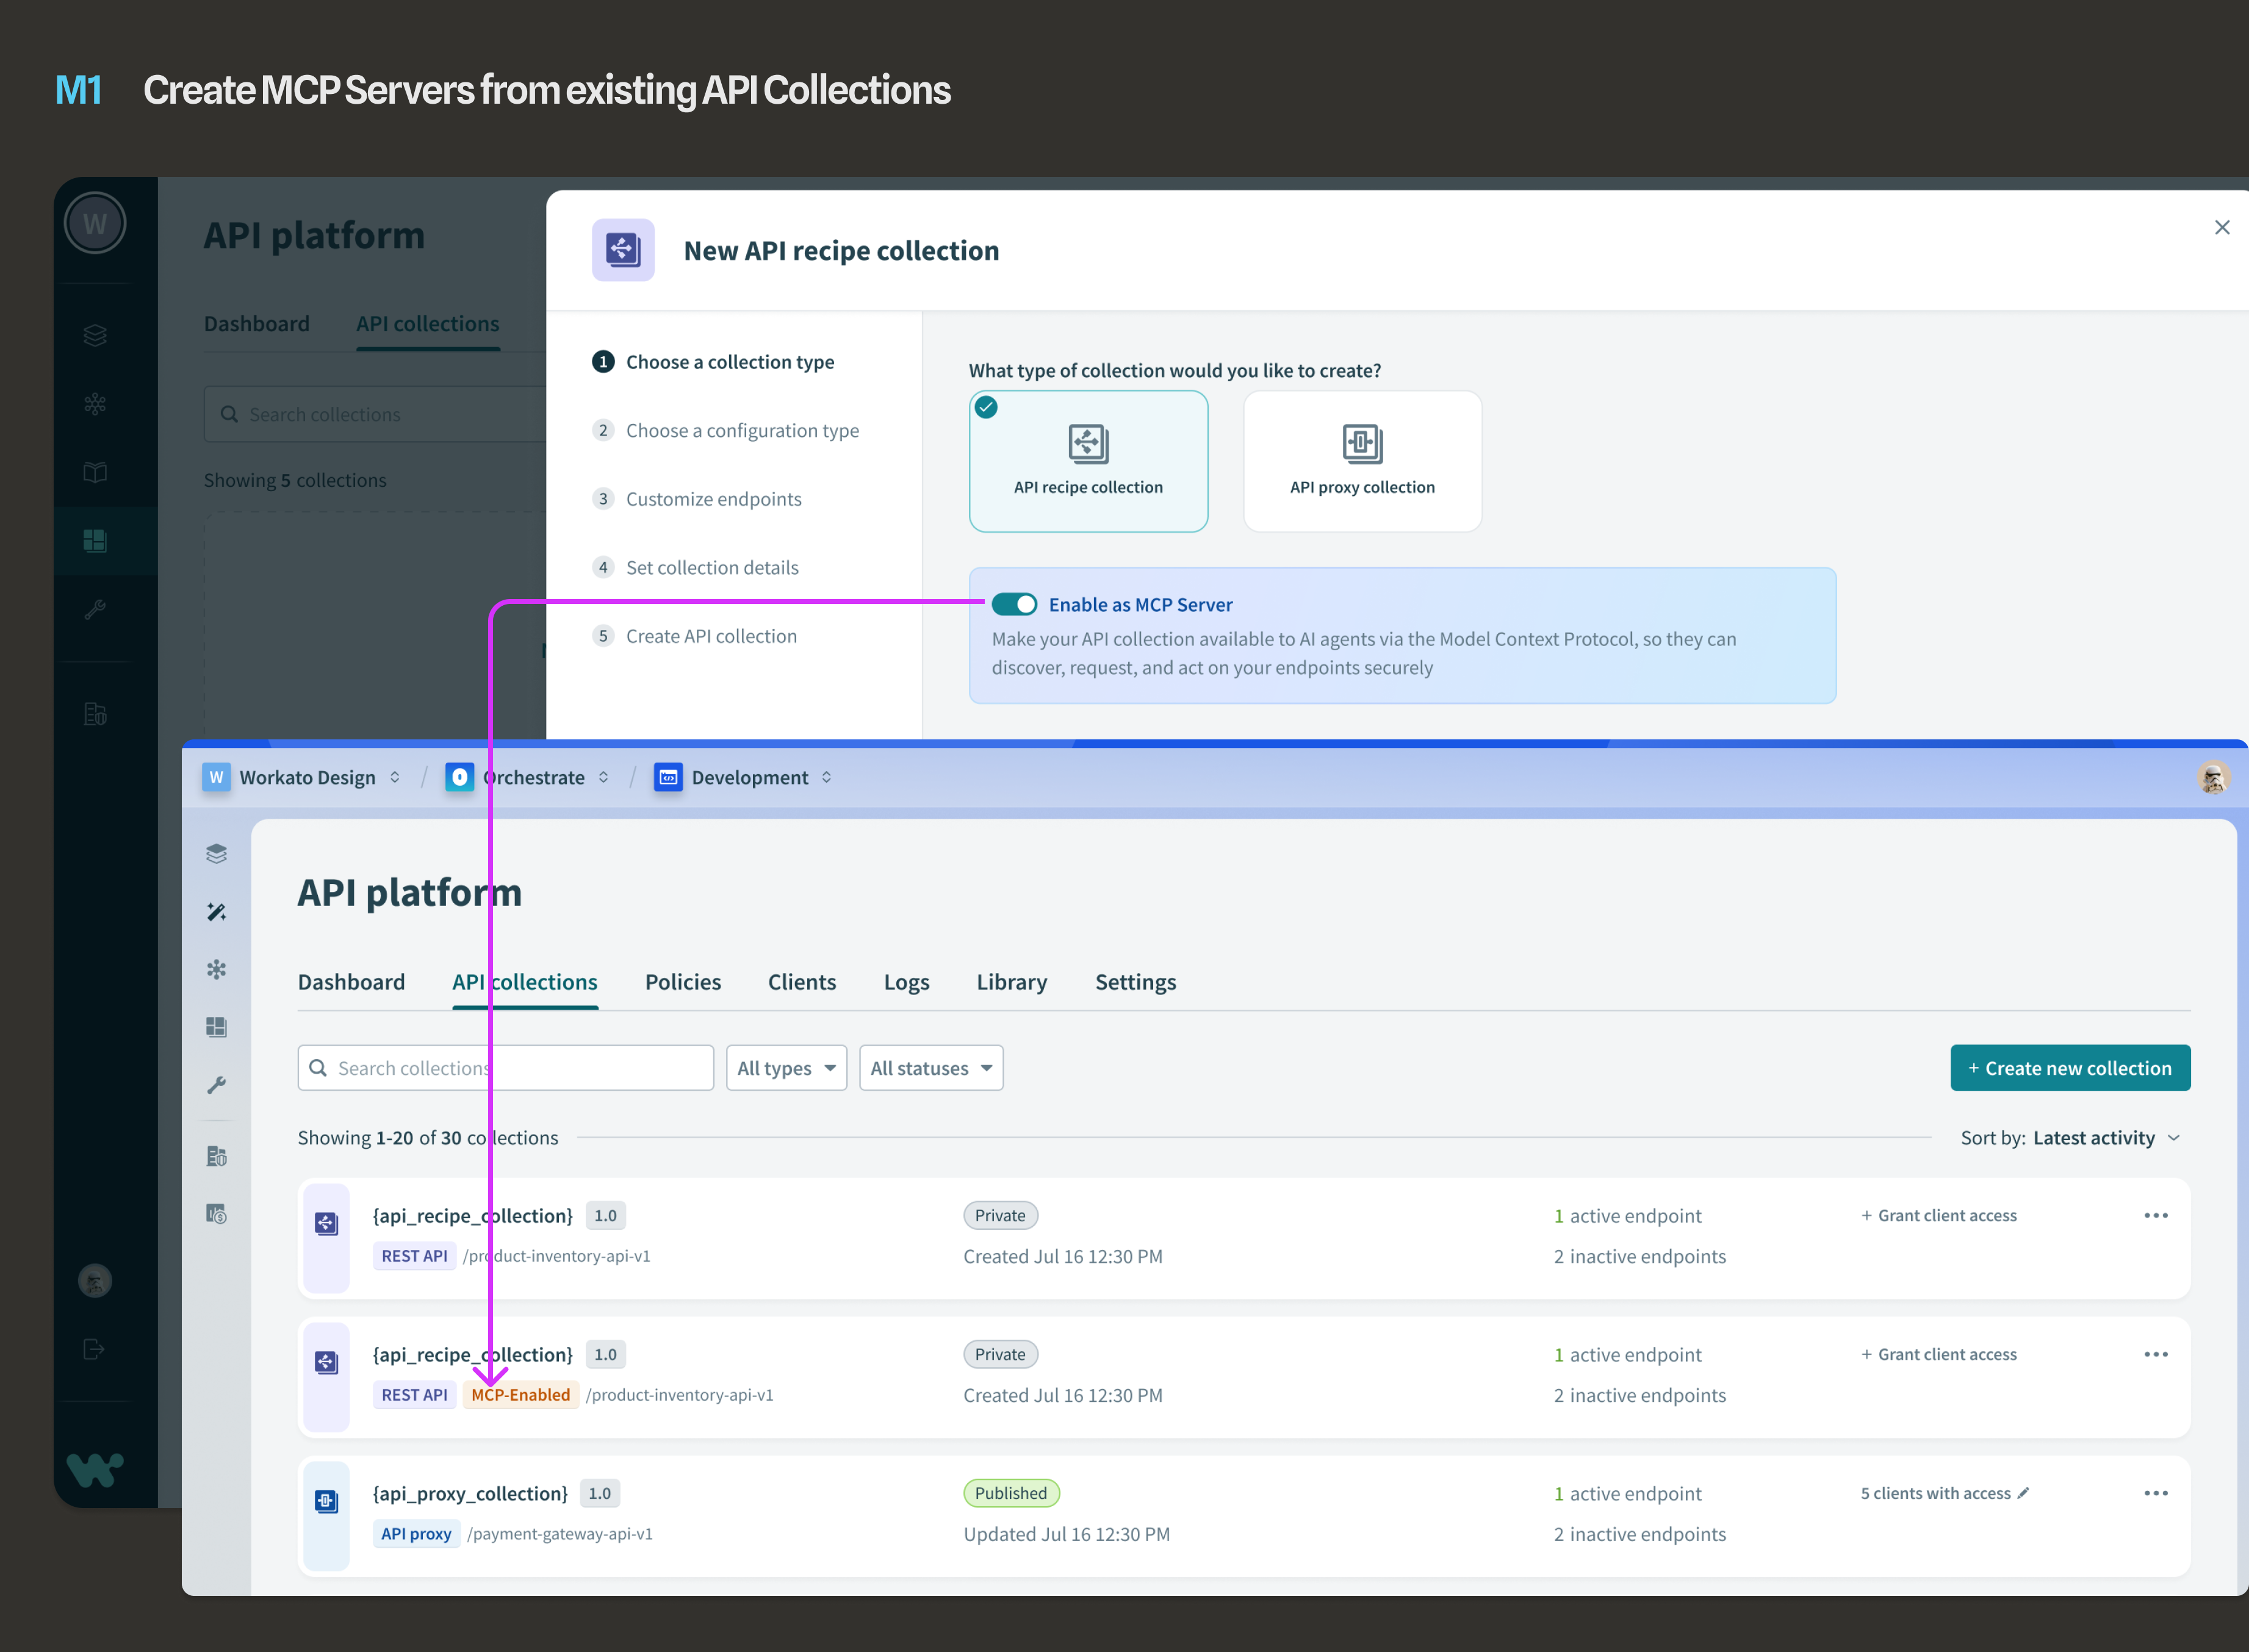Click the dashboard grid sidebar icon
The height and width of the screenshot is (1652, 2249).
click(216, 1028)
